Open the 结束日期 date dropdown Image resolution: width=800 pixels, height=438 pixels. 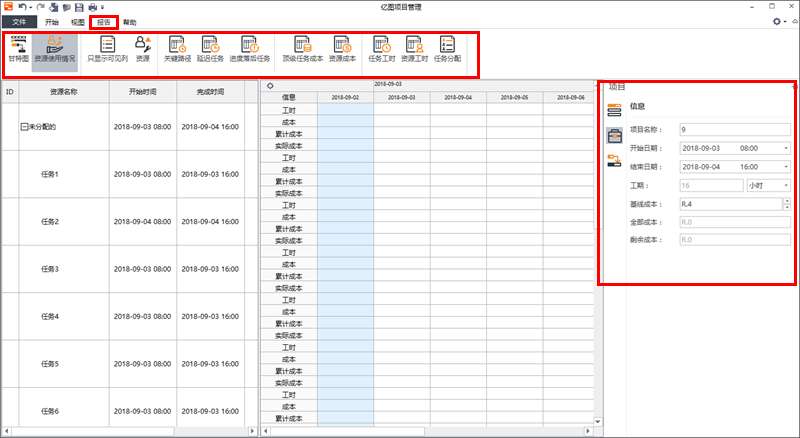pyautogui.click(x=786, y=167)
